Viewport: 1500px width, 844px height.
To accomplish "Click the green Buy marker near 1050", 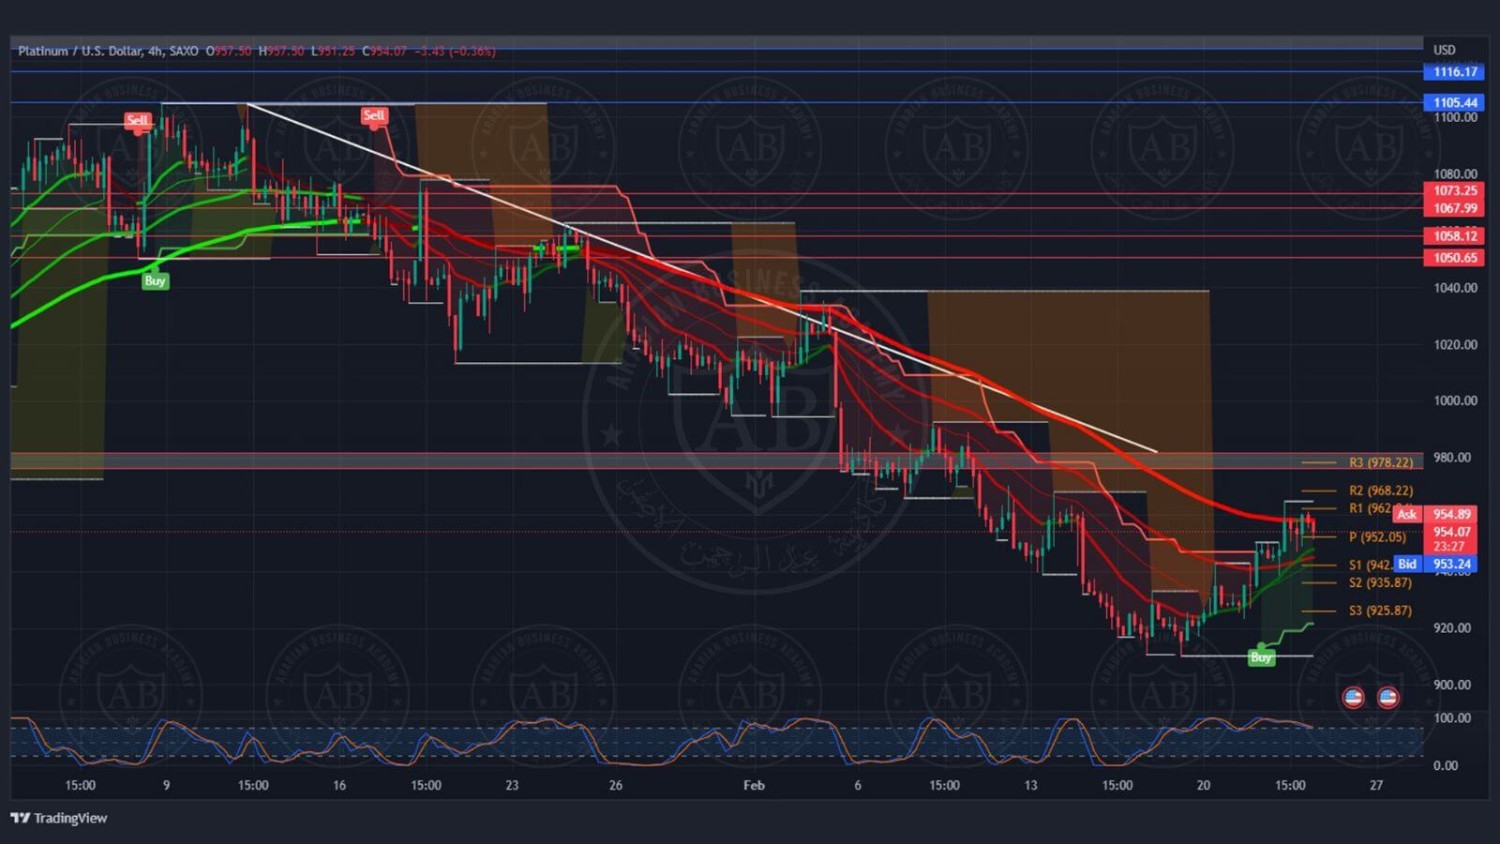I will point(155,281).
